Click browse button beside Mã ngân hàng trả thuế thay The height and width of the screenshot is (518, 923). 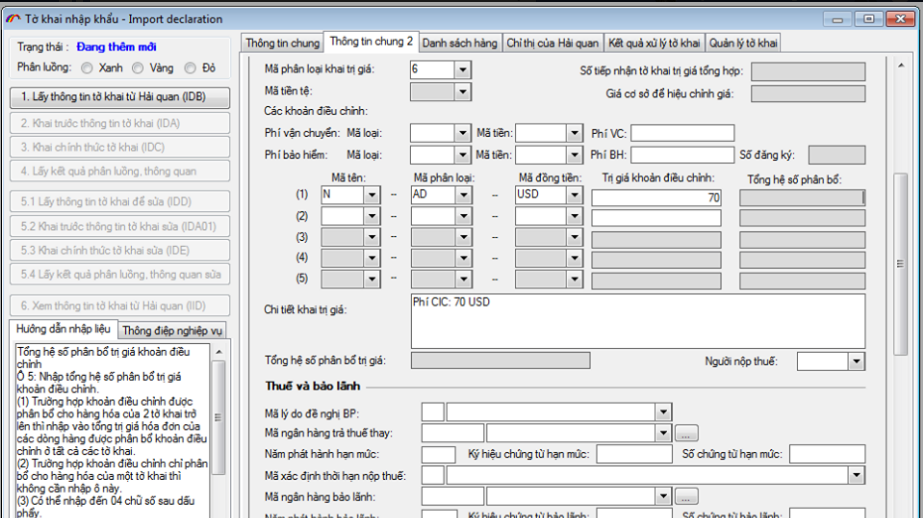coord(685,433)
